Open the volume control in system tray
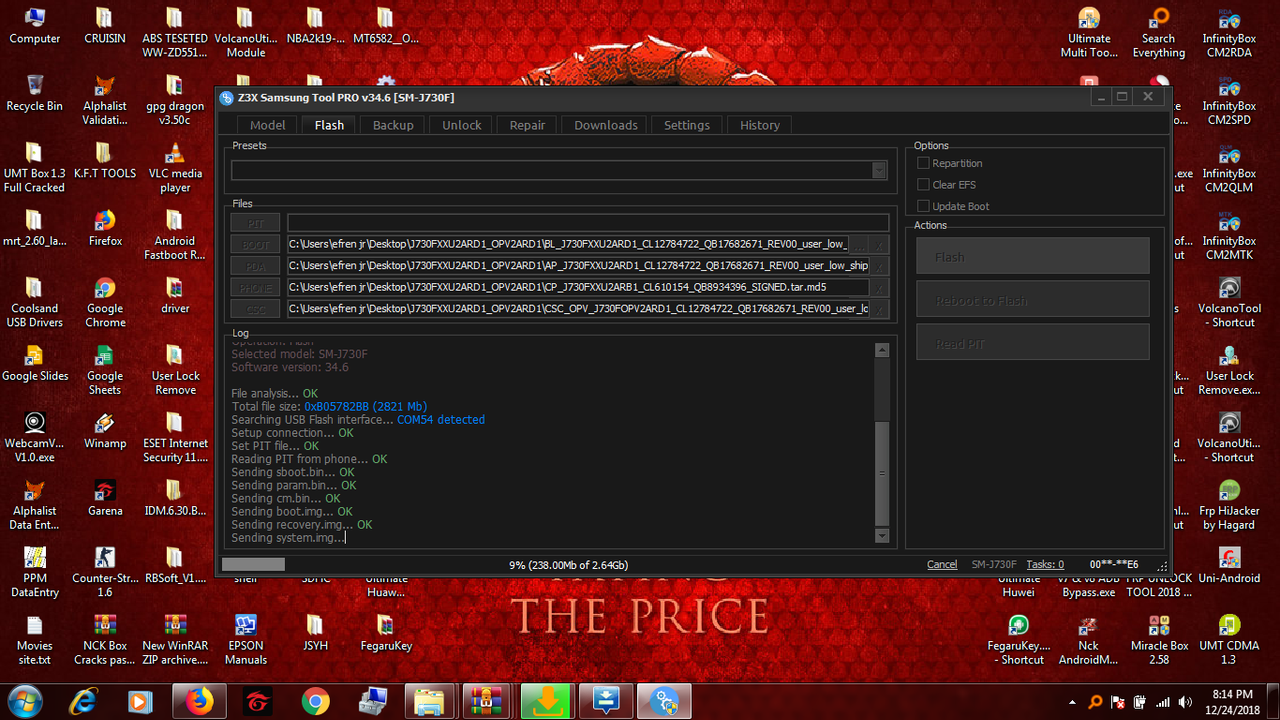 (1185, 702)
